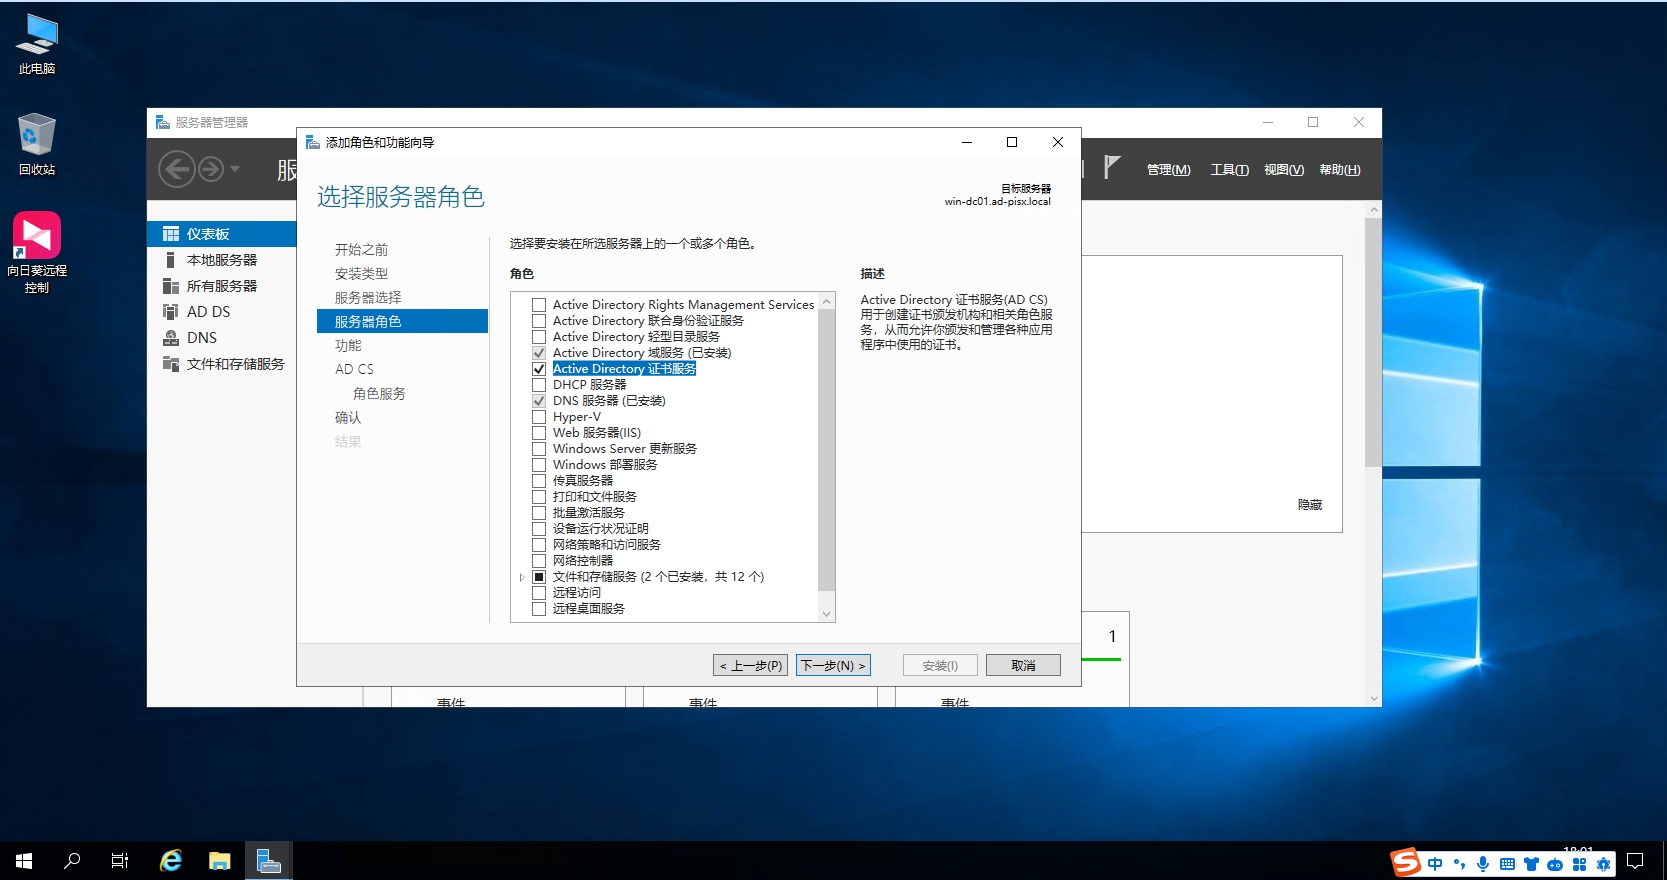
Task: Open the Sunflower remote control desktop shortcut
Action: tap(37, 236)
